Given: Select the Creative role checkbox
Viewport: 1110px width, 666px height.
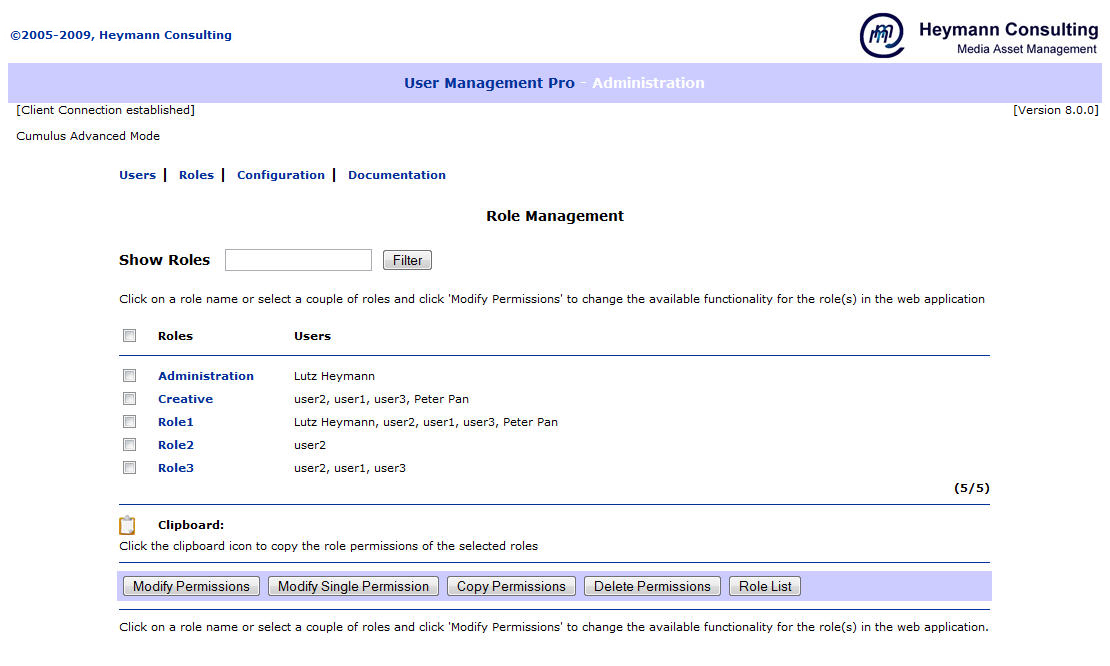Looking at the screenshot, I should pos(130,398).
